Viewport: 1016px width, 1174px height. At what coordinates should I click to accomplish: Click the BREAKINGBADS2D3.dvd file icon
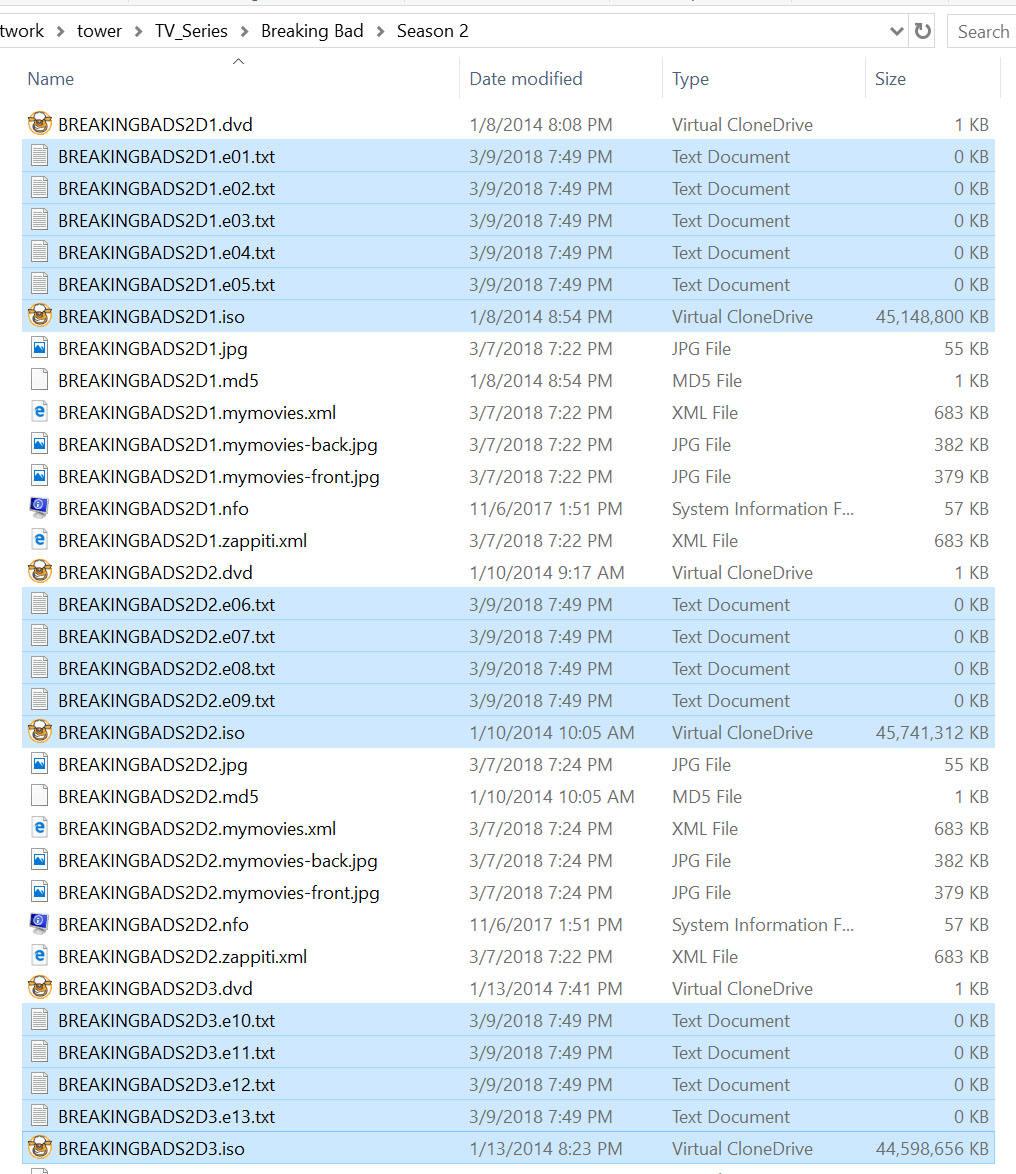pos(40,988)
